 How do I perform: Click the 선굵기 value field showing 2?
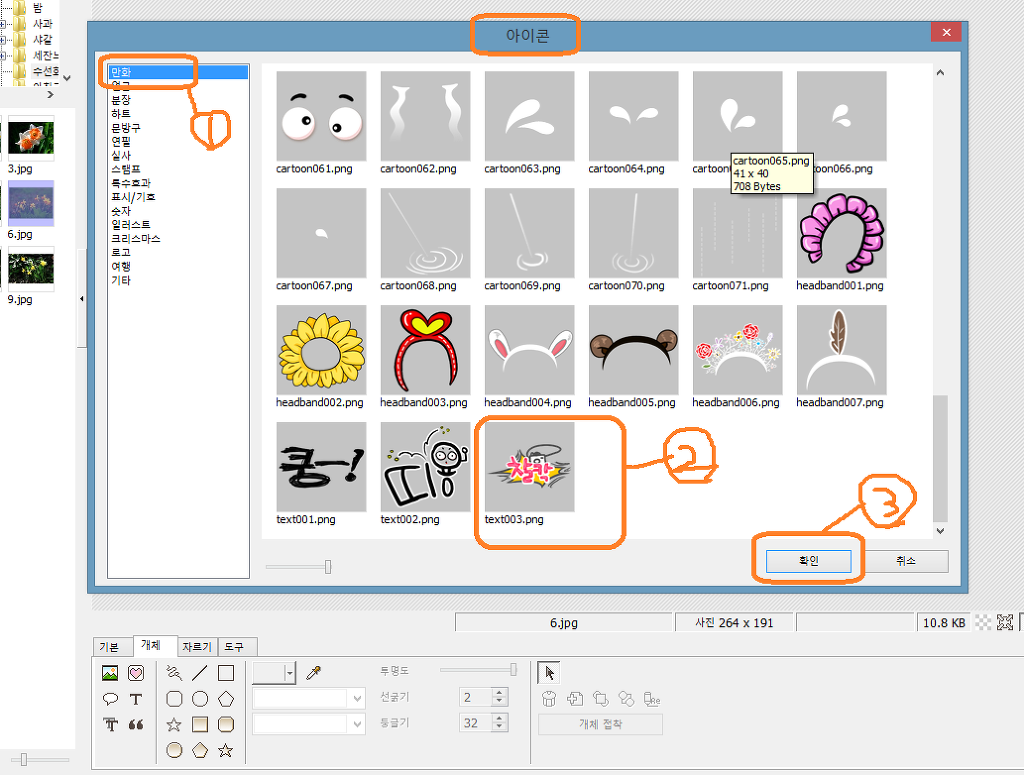(x=475, y=697)
